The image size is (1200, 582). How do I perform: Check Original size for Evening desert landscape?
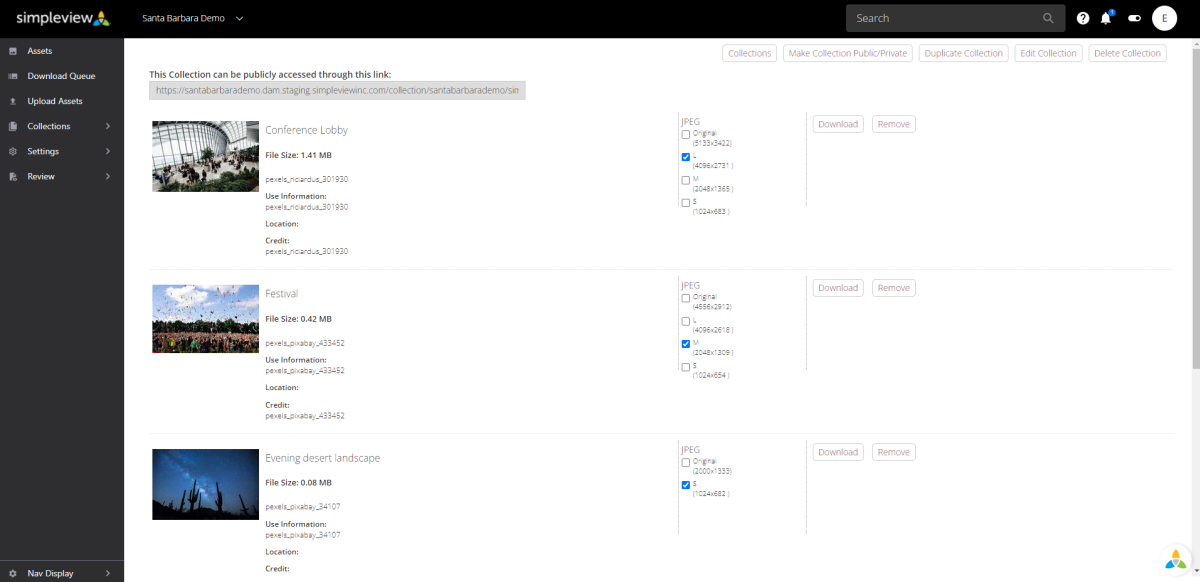pyautogui.click(x=686, y=462)
